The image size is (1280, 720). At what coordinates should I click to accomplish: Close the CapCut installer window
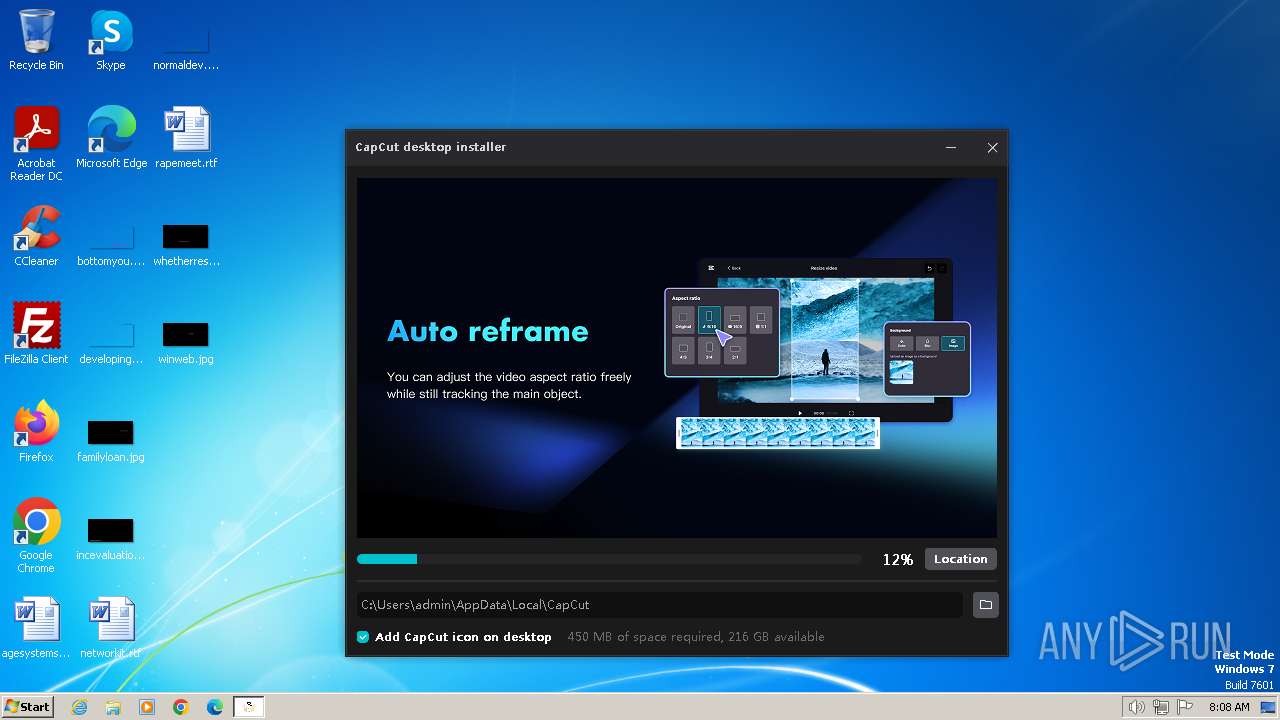[992, 147]
